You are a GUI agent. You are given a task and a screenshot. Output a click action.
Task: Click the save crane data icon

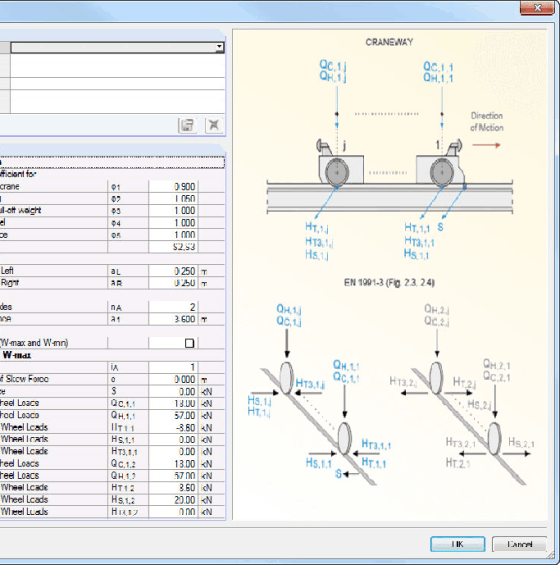(x=187, y=125)
